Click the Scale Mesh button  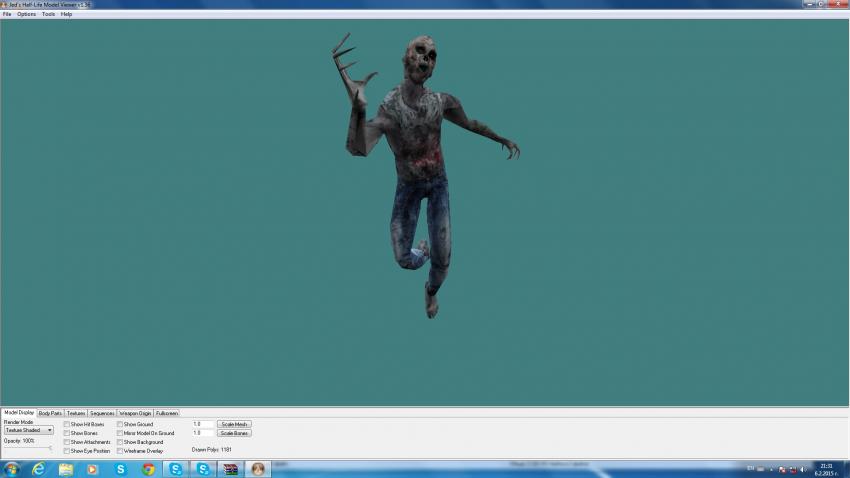click(234, 424)
